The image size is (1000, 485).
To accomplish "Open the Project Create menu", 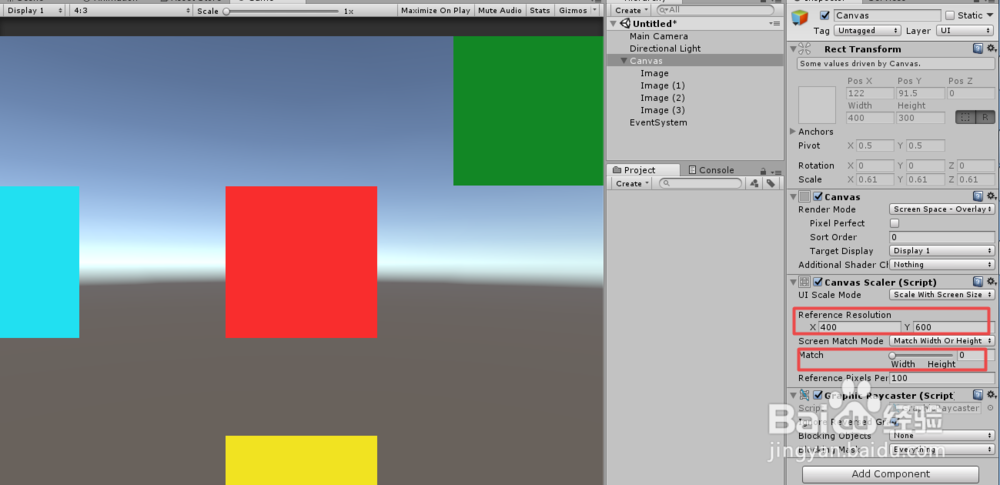I will point(631,183).
